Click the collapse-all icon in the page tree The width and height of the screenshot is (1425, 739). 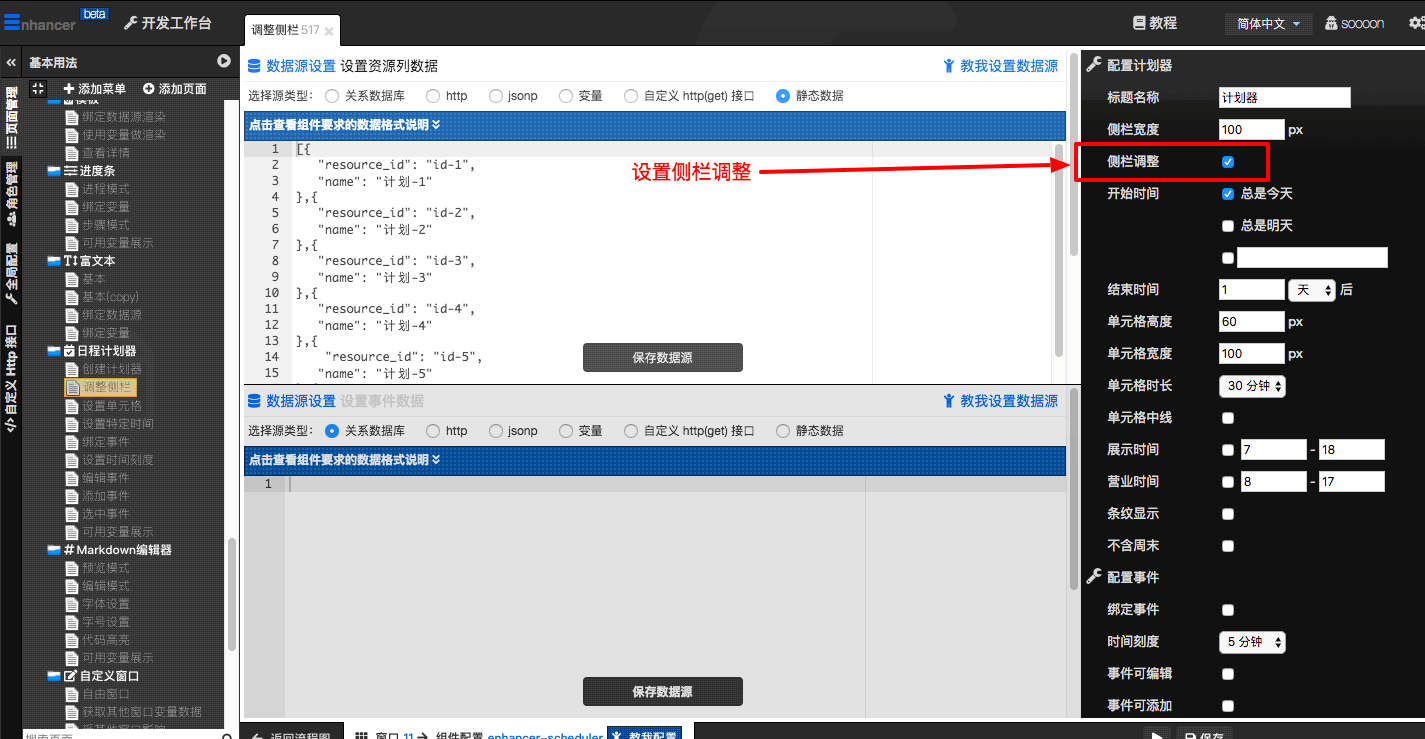coord(38,89)
